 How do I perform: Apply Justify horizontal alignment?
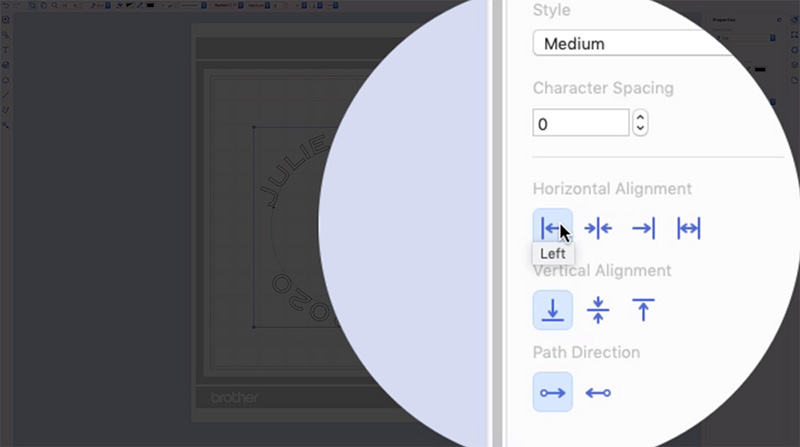coord(689,228)
